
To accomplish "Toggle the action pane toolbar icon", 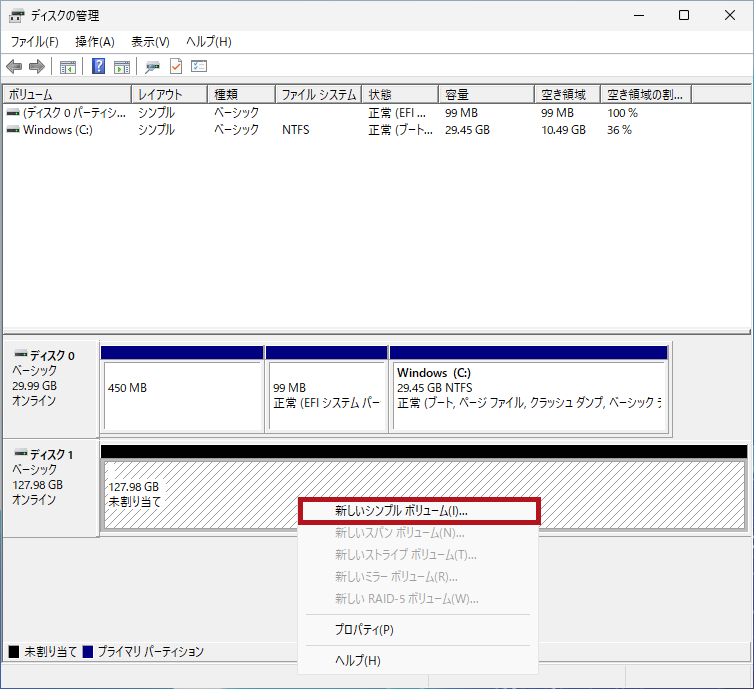I will pos(122,67).
